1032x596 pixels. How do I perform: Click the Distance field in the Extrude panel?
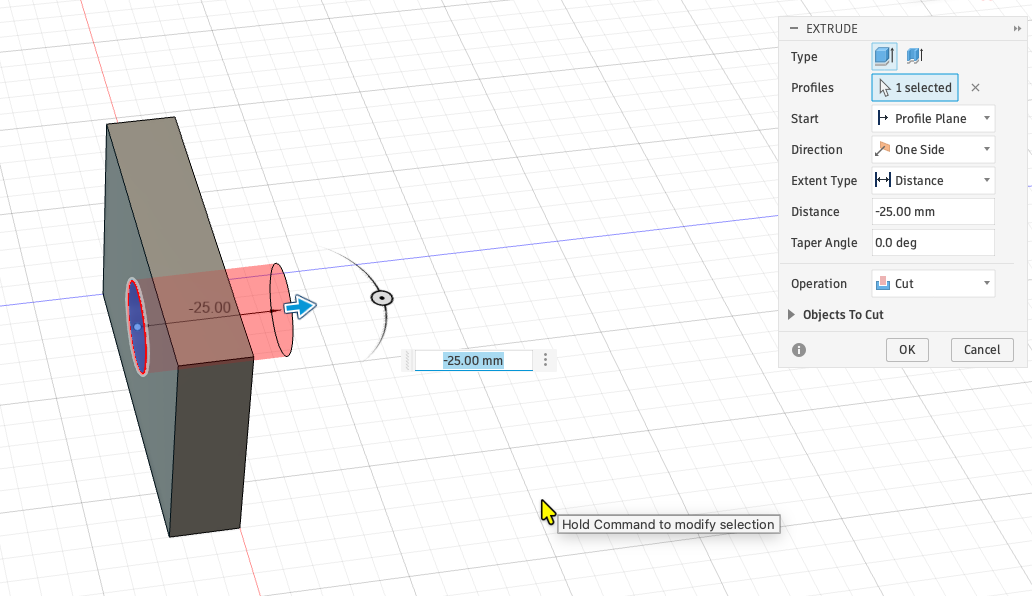coord(933,211)
